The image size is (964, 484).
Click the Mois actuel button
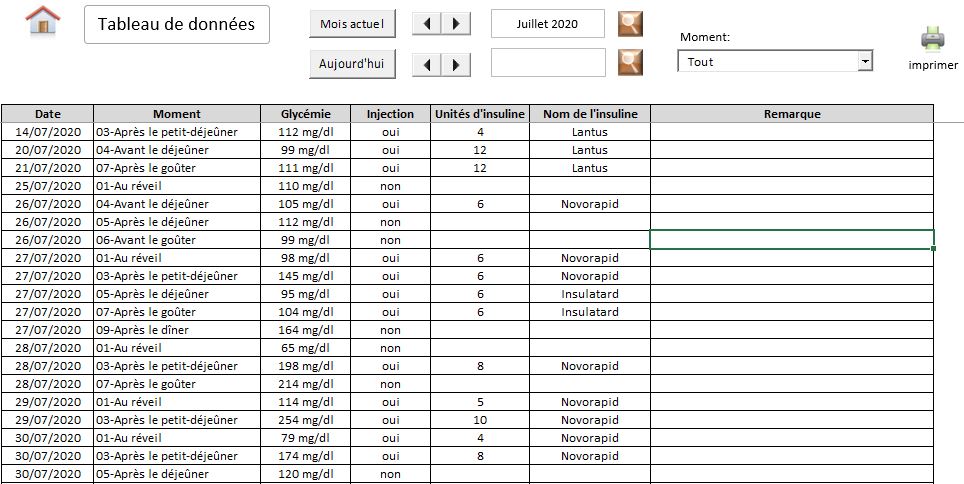352,24
